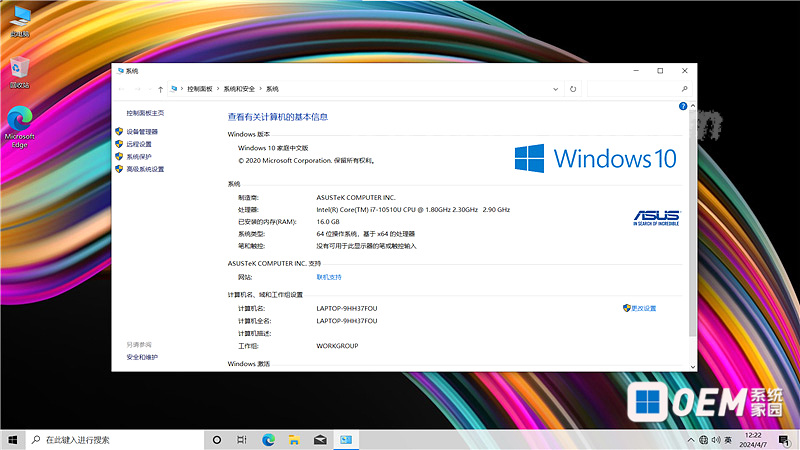The height and width of the screenshot is (450, 800).
Task: Open the clock showing 12:22
Action: coord(753,440)
